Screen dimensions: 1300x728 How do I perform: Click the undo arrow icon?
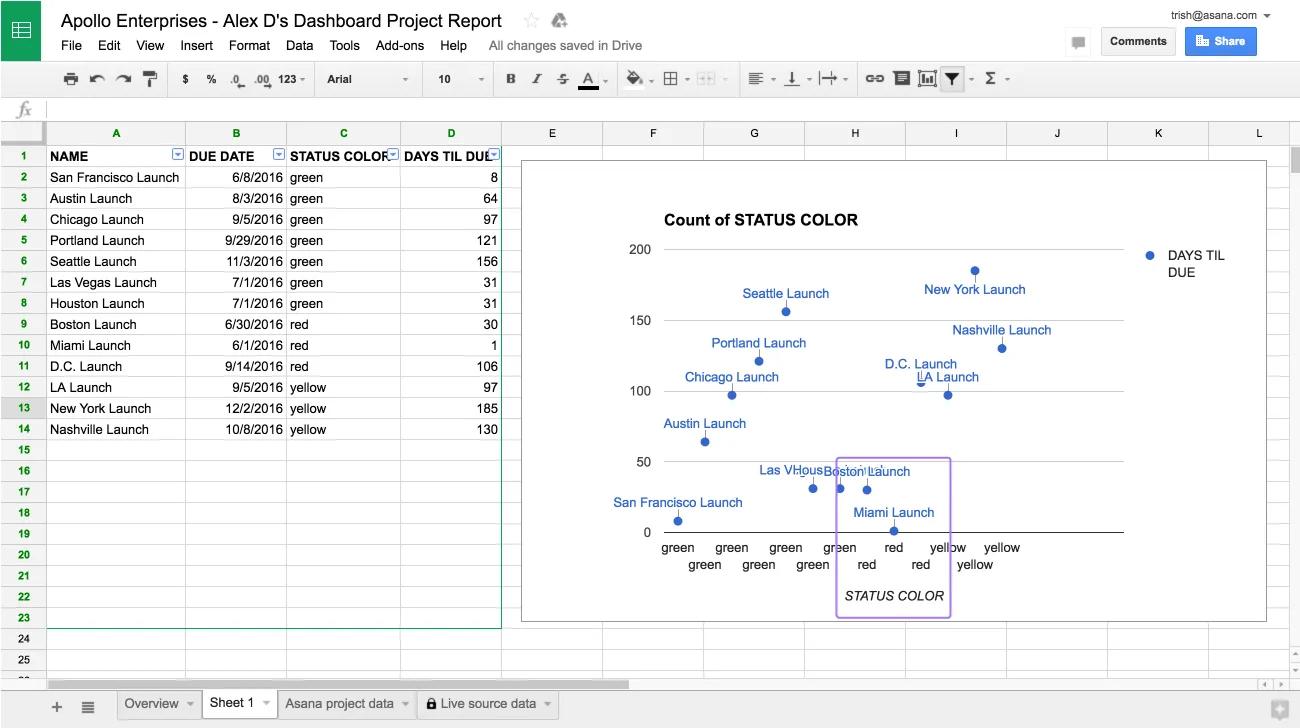point(97,79)
